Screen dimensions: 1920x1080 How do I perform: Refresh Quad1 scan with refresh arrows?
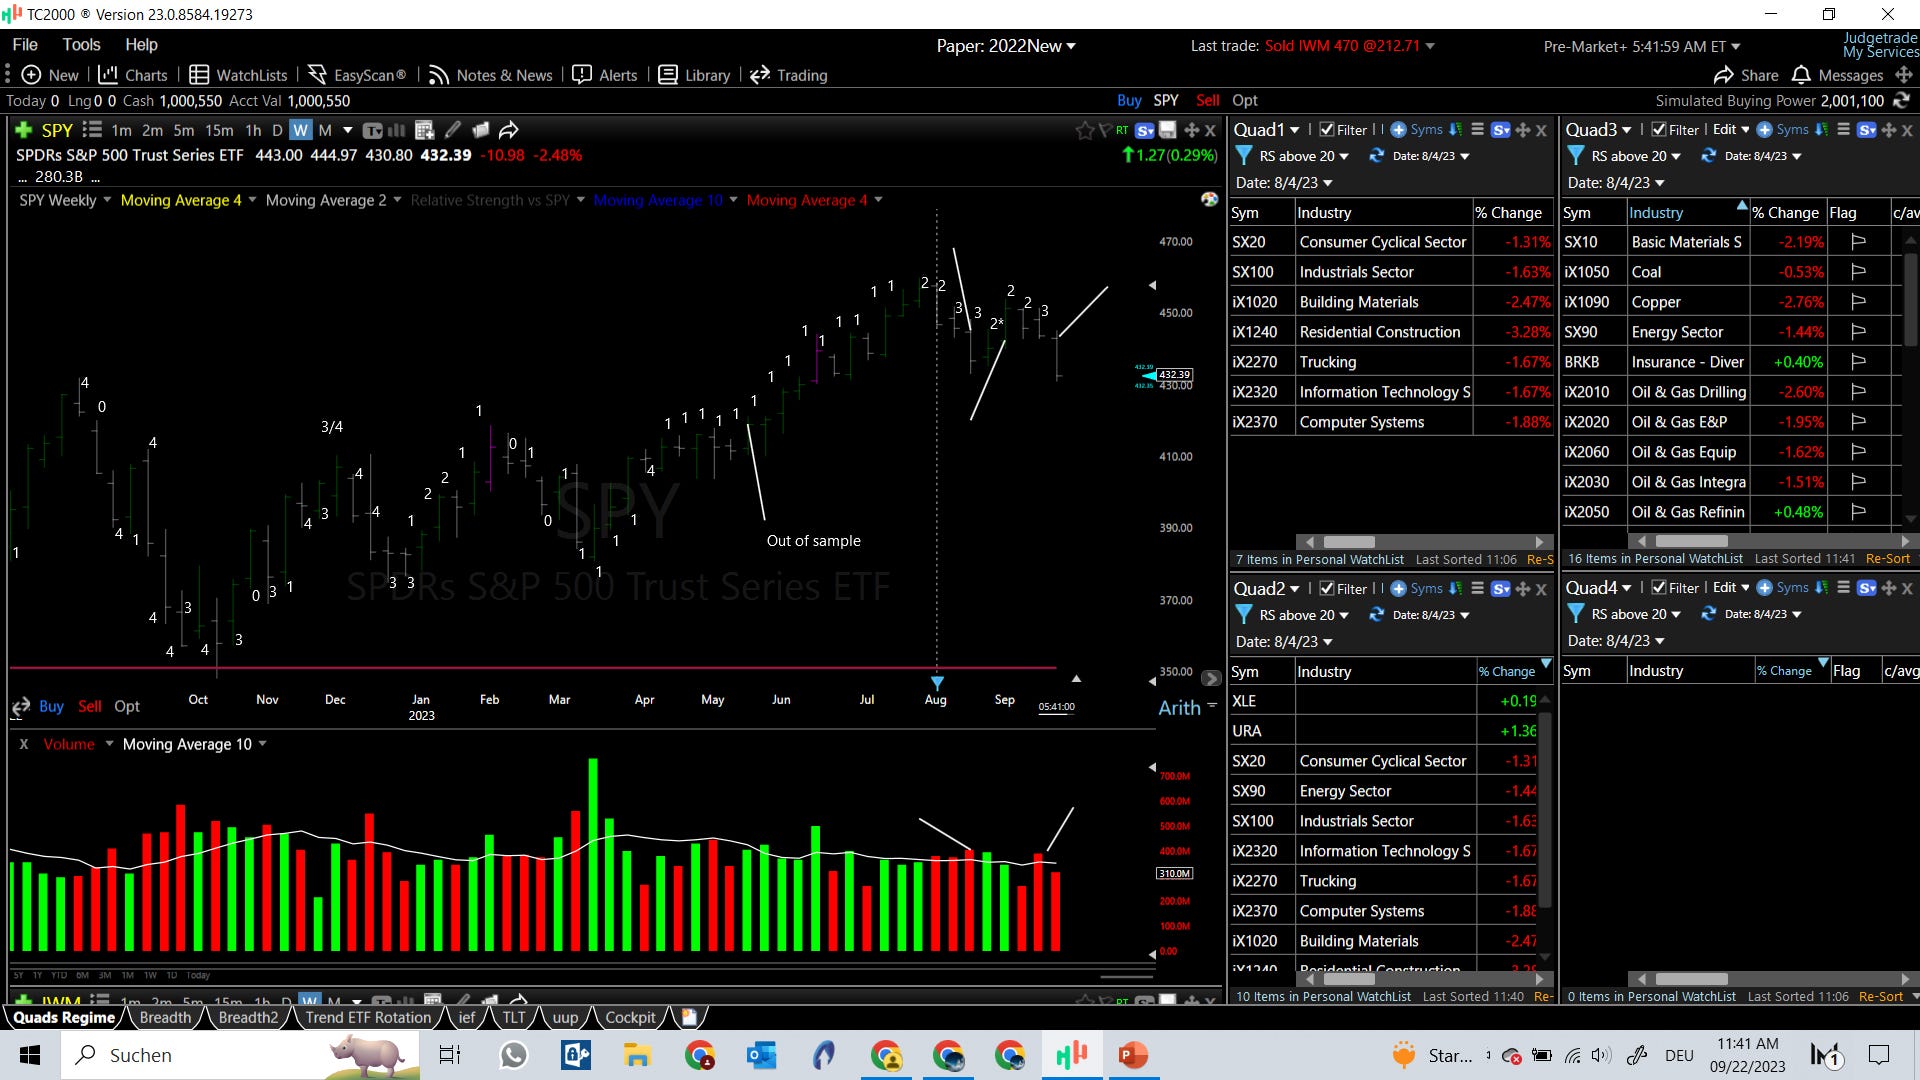[1376, 156]
